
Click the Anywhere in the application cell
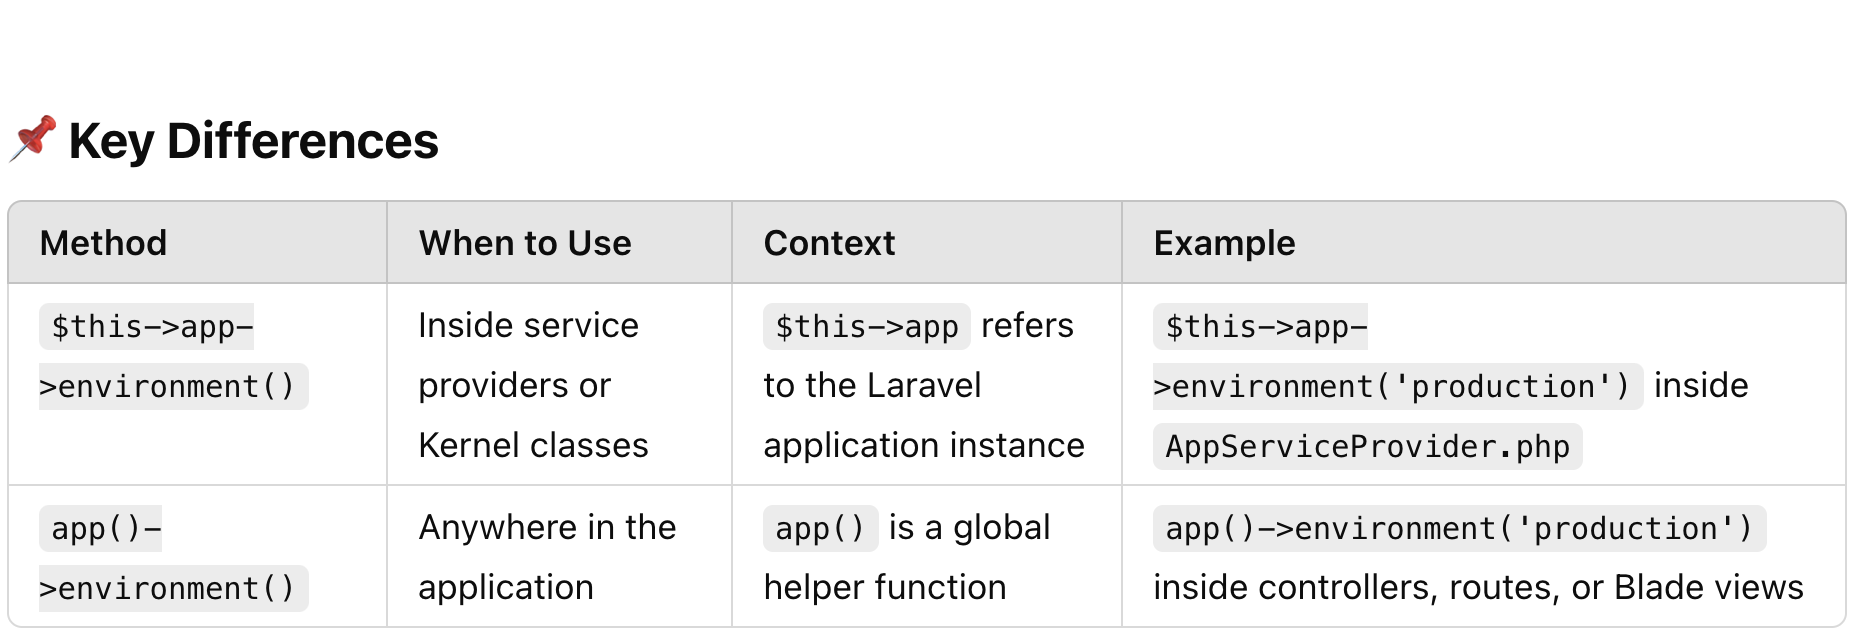tap(547, 557)
